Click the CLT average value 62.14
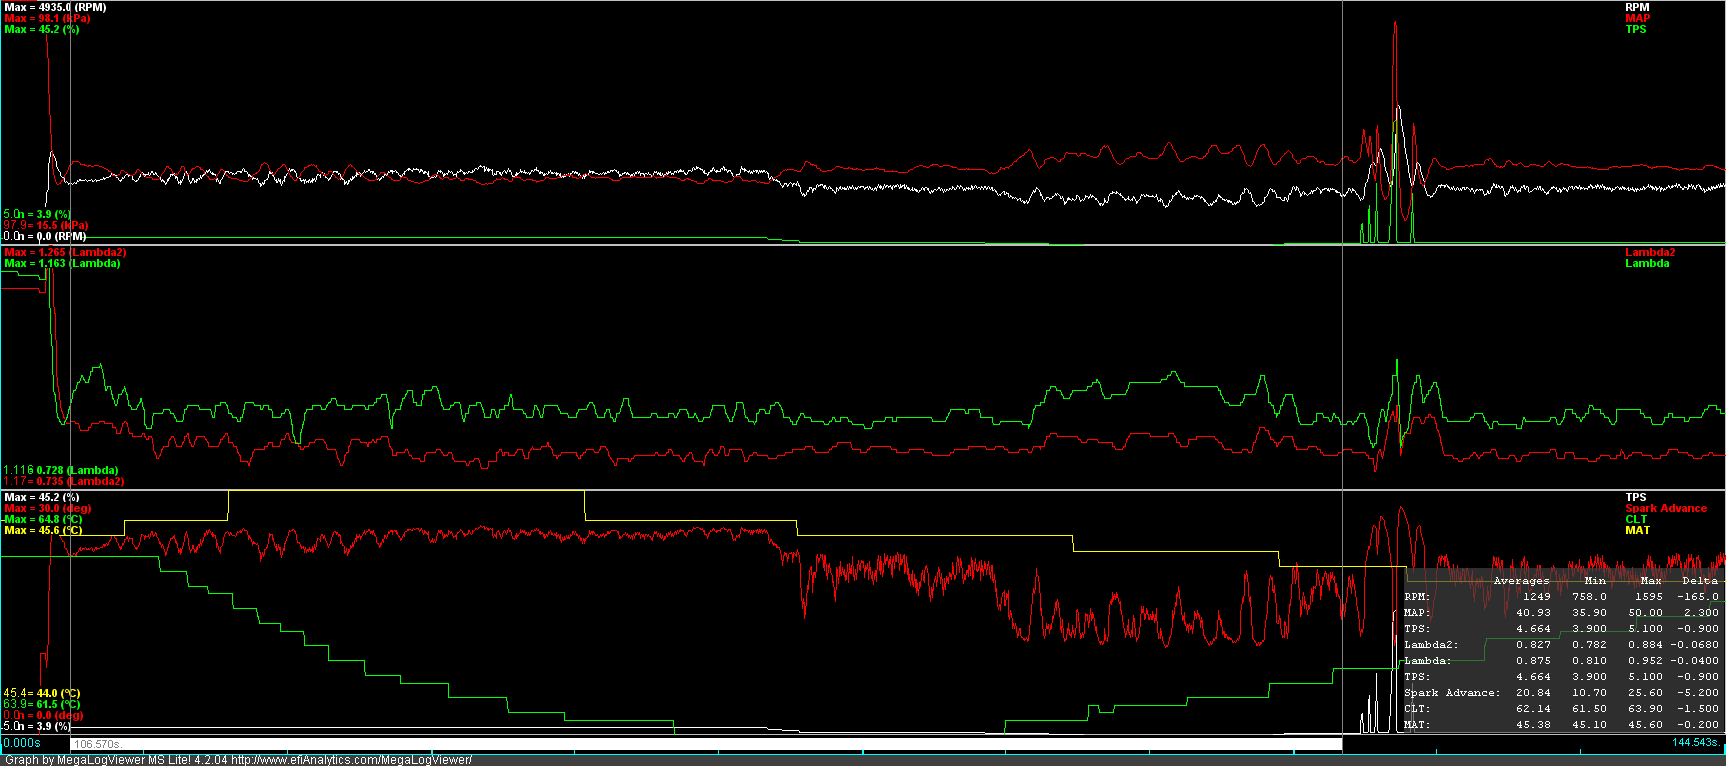The image size is (1726, 766). pos(1533,708)
